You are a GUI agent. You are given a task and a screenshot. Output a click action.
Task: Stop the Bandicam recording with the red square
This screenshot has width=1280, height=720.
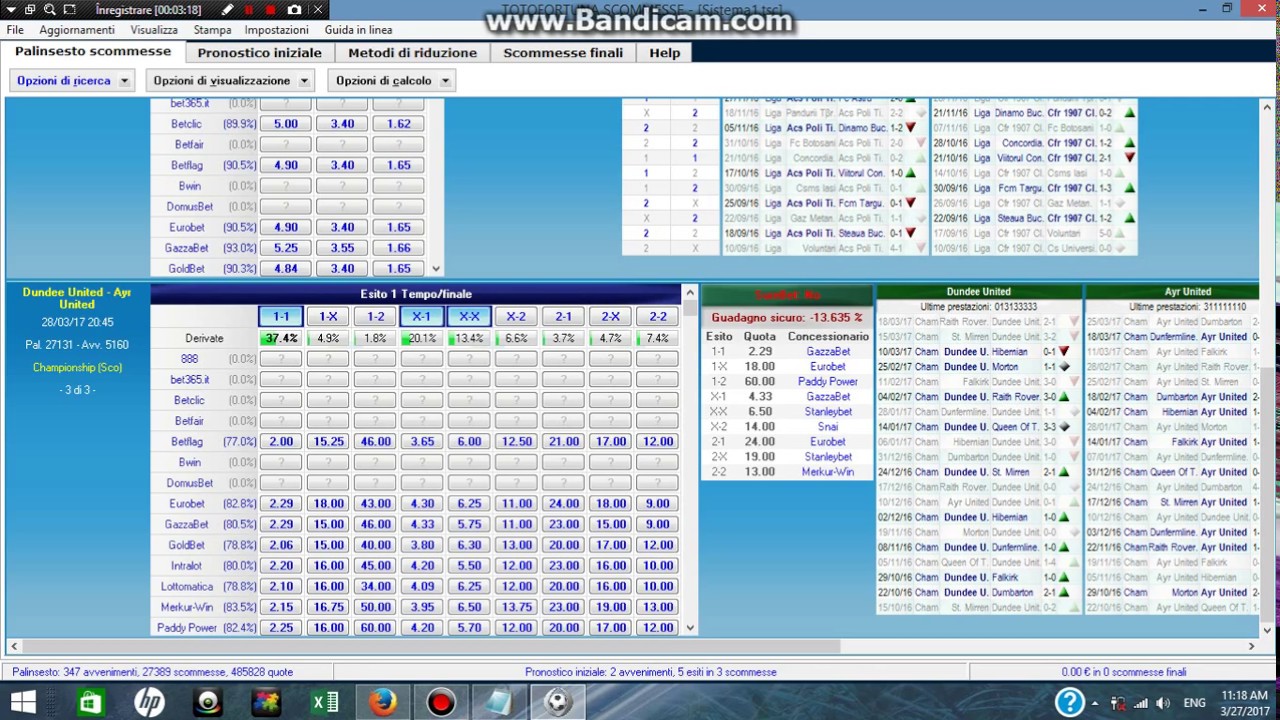270,9
